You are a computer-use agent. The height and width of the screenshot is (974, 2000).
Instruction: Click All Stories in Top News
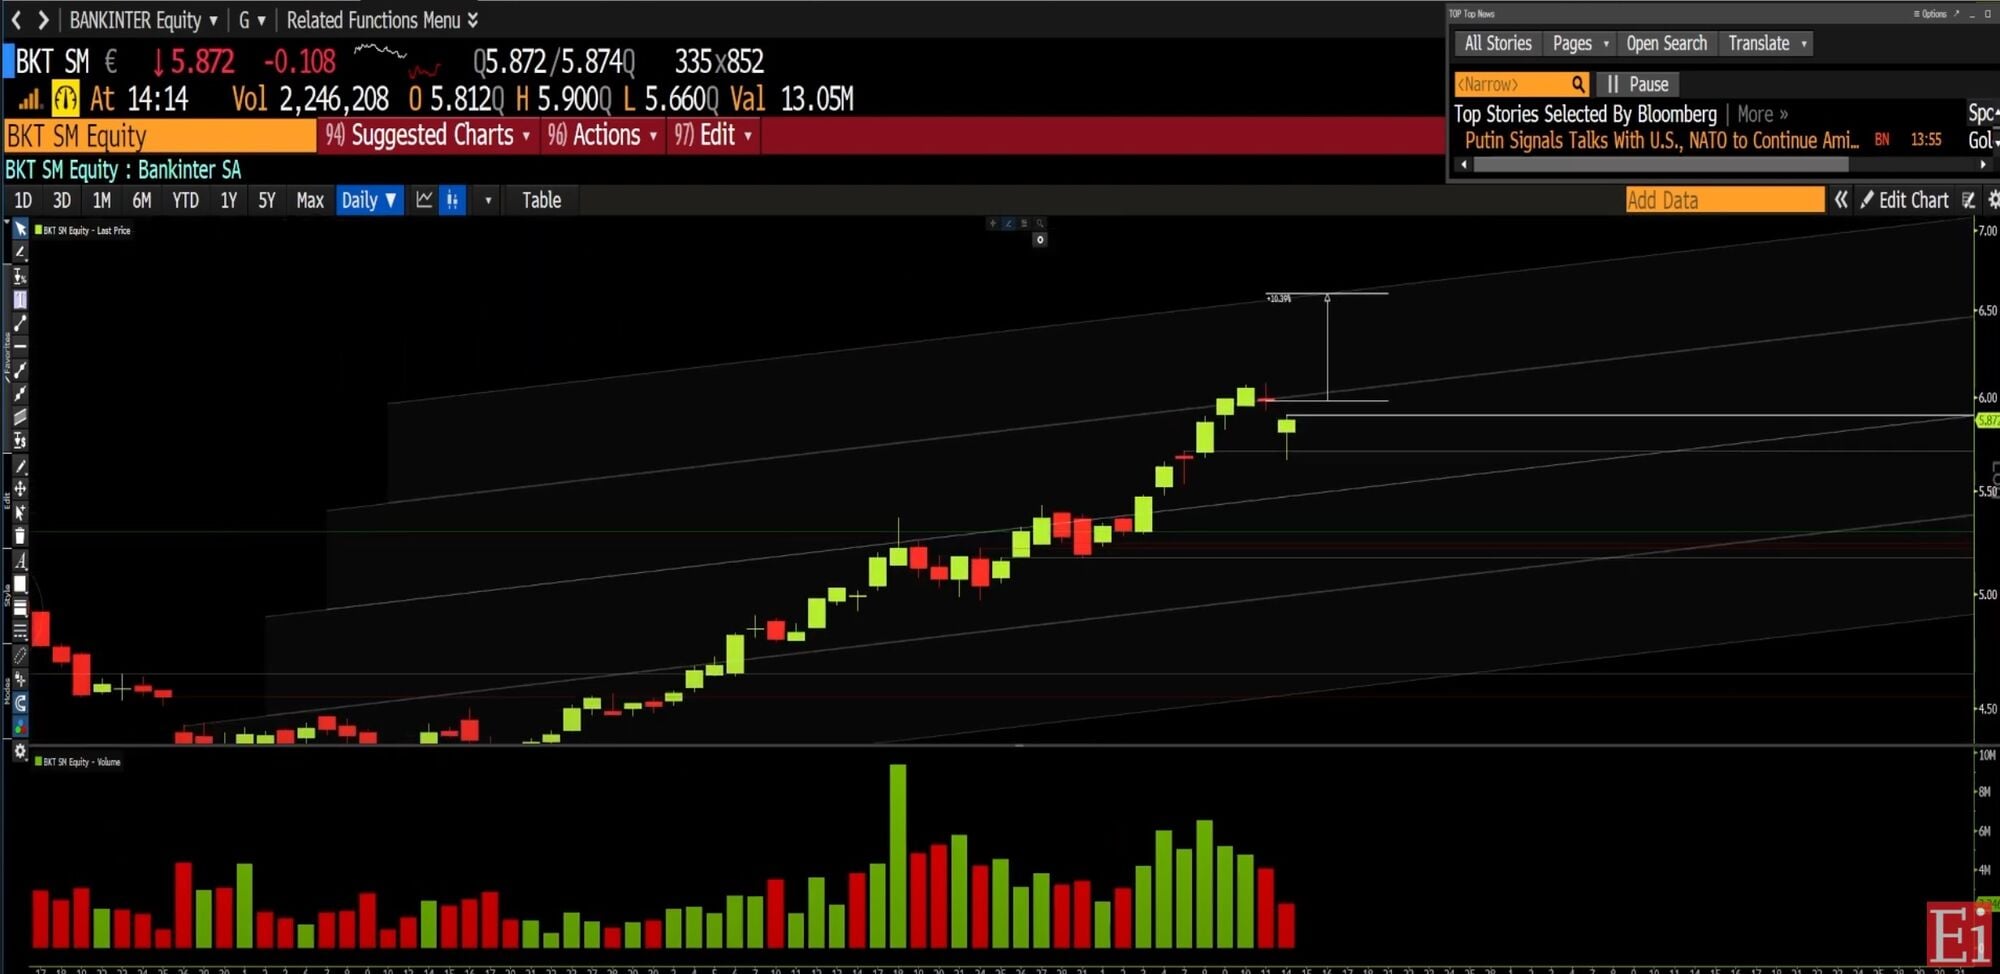(x=1498, y=43)
